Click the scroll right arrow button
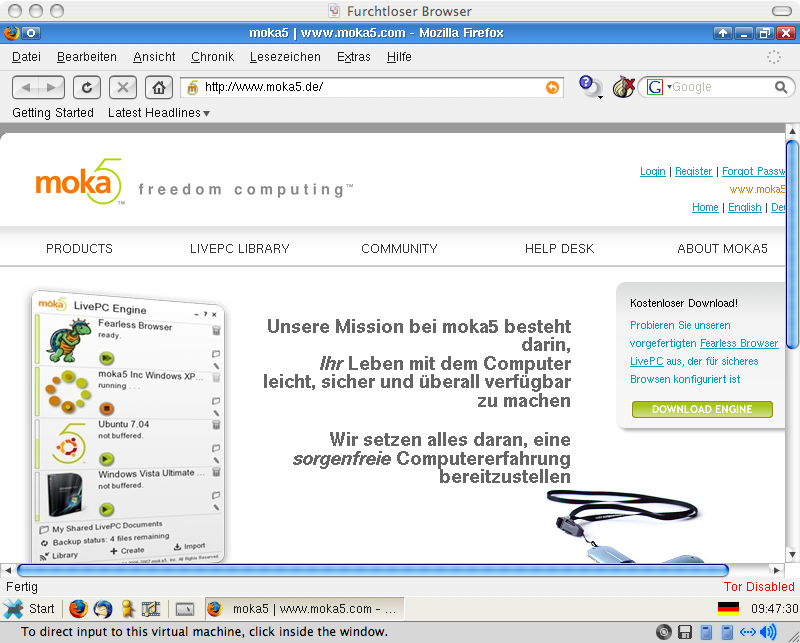Screen dimensions: 800x643 (777, 570)
